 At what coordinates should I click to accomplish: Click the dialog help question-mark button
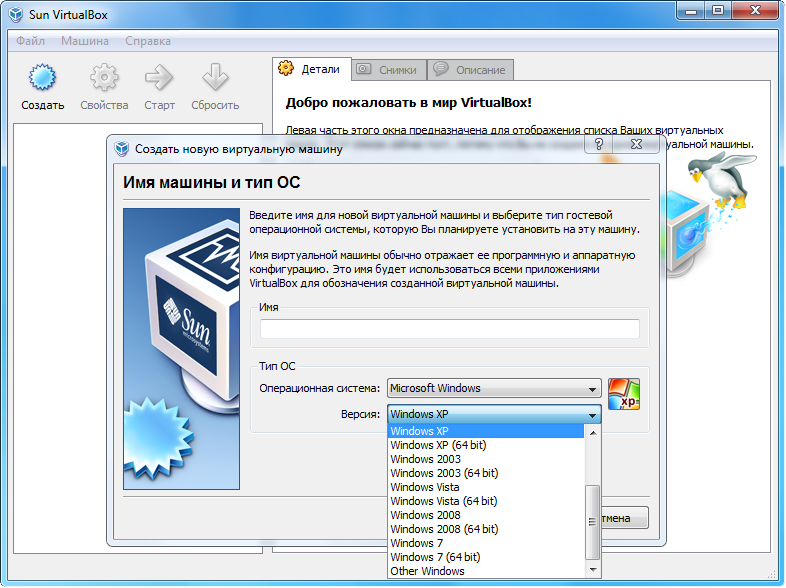(599, 144)
